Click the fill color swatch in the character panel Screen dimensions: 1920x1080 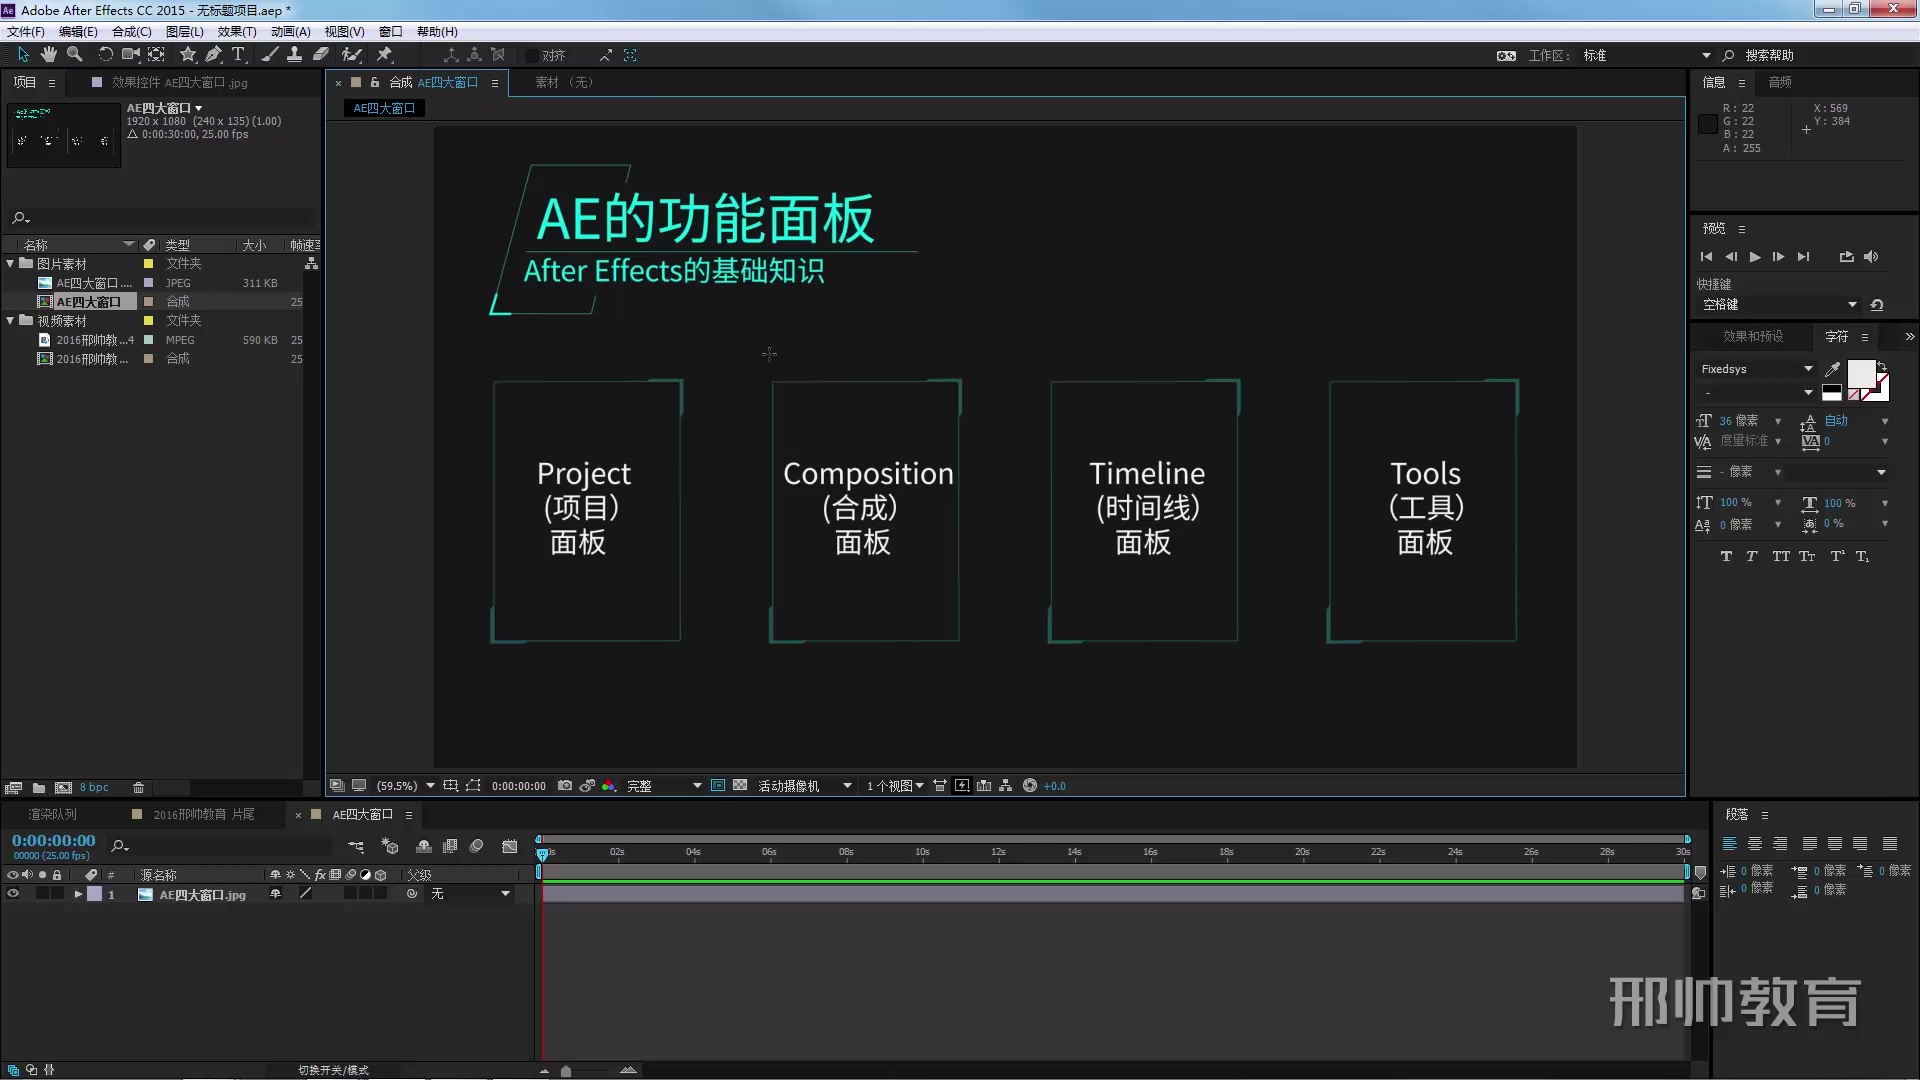1860,374
